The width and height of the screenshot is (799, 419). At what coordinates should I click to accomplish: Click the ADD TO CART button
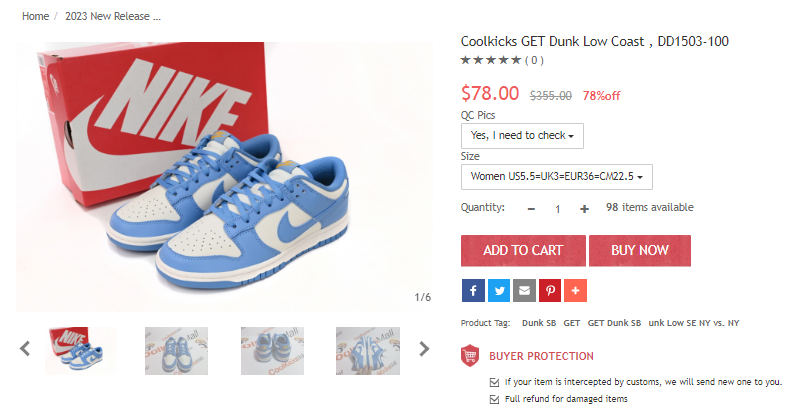523,250
